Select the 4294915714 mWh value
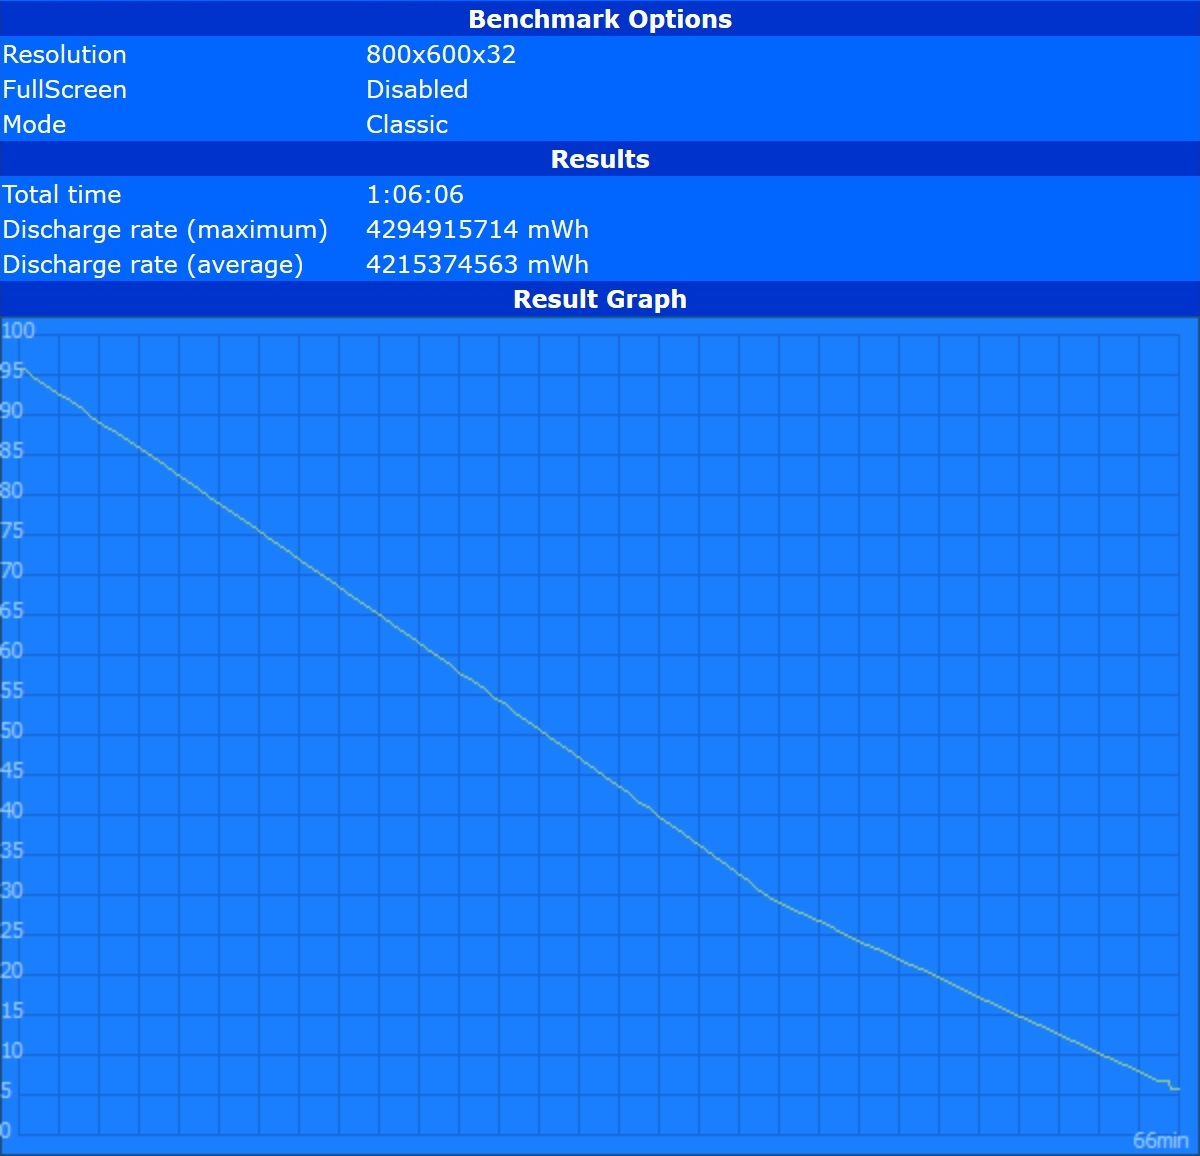 (477, 229)
